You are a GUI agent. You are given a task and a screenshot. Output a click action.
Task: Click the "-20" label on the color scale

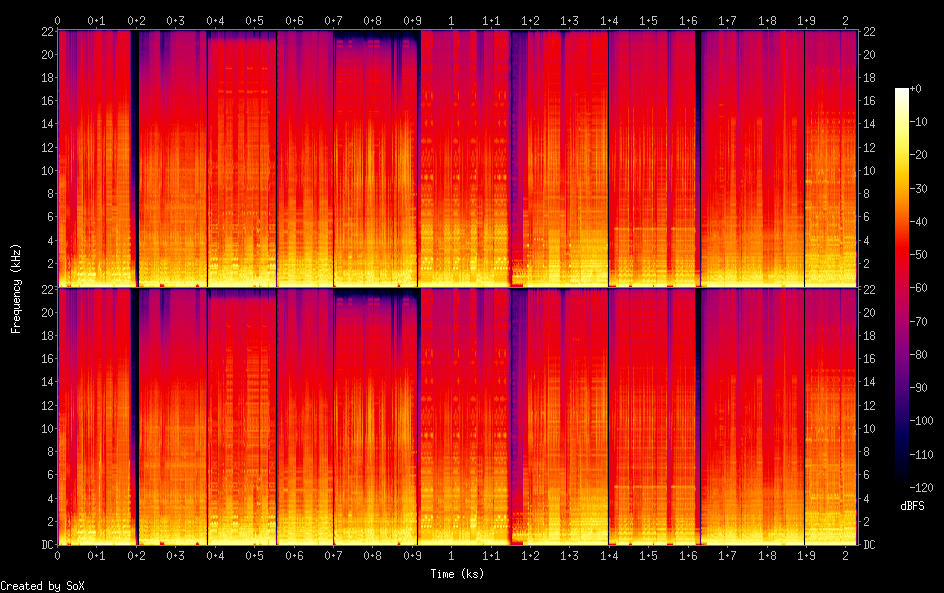(x=918, y=155)
